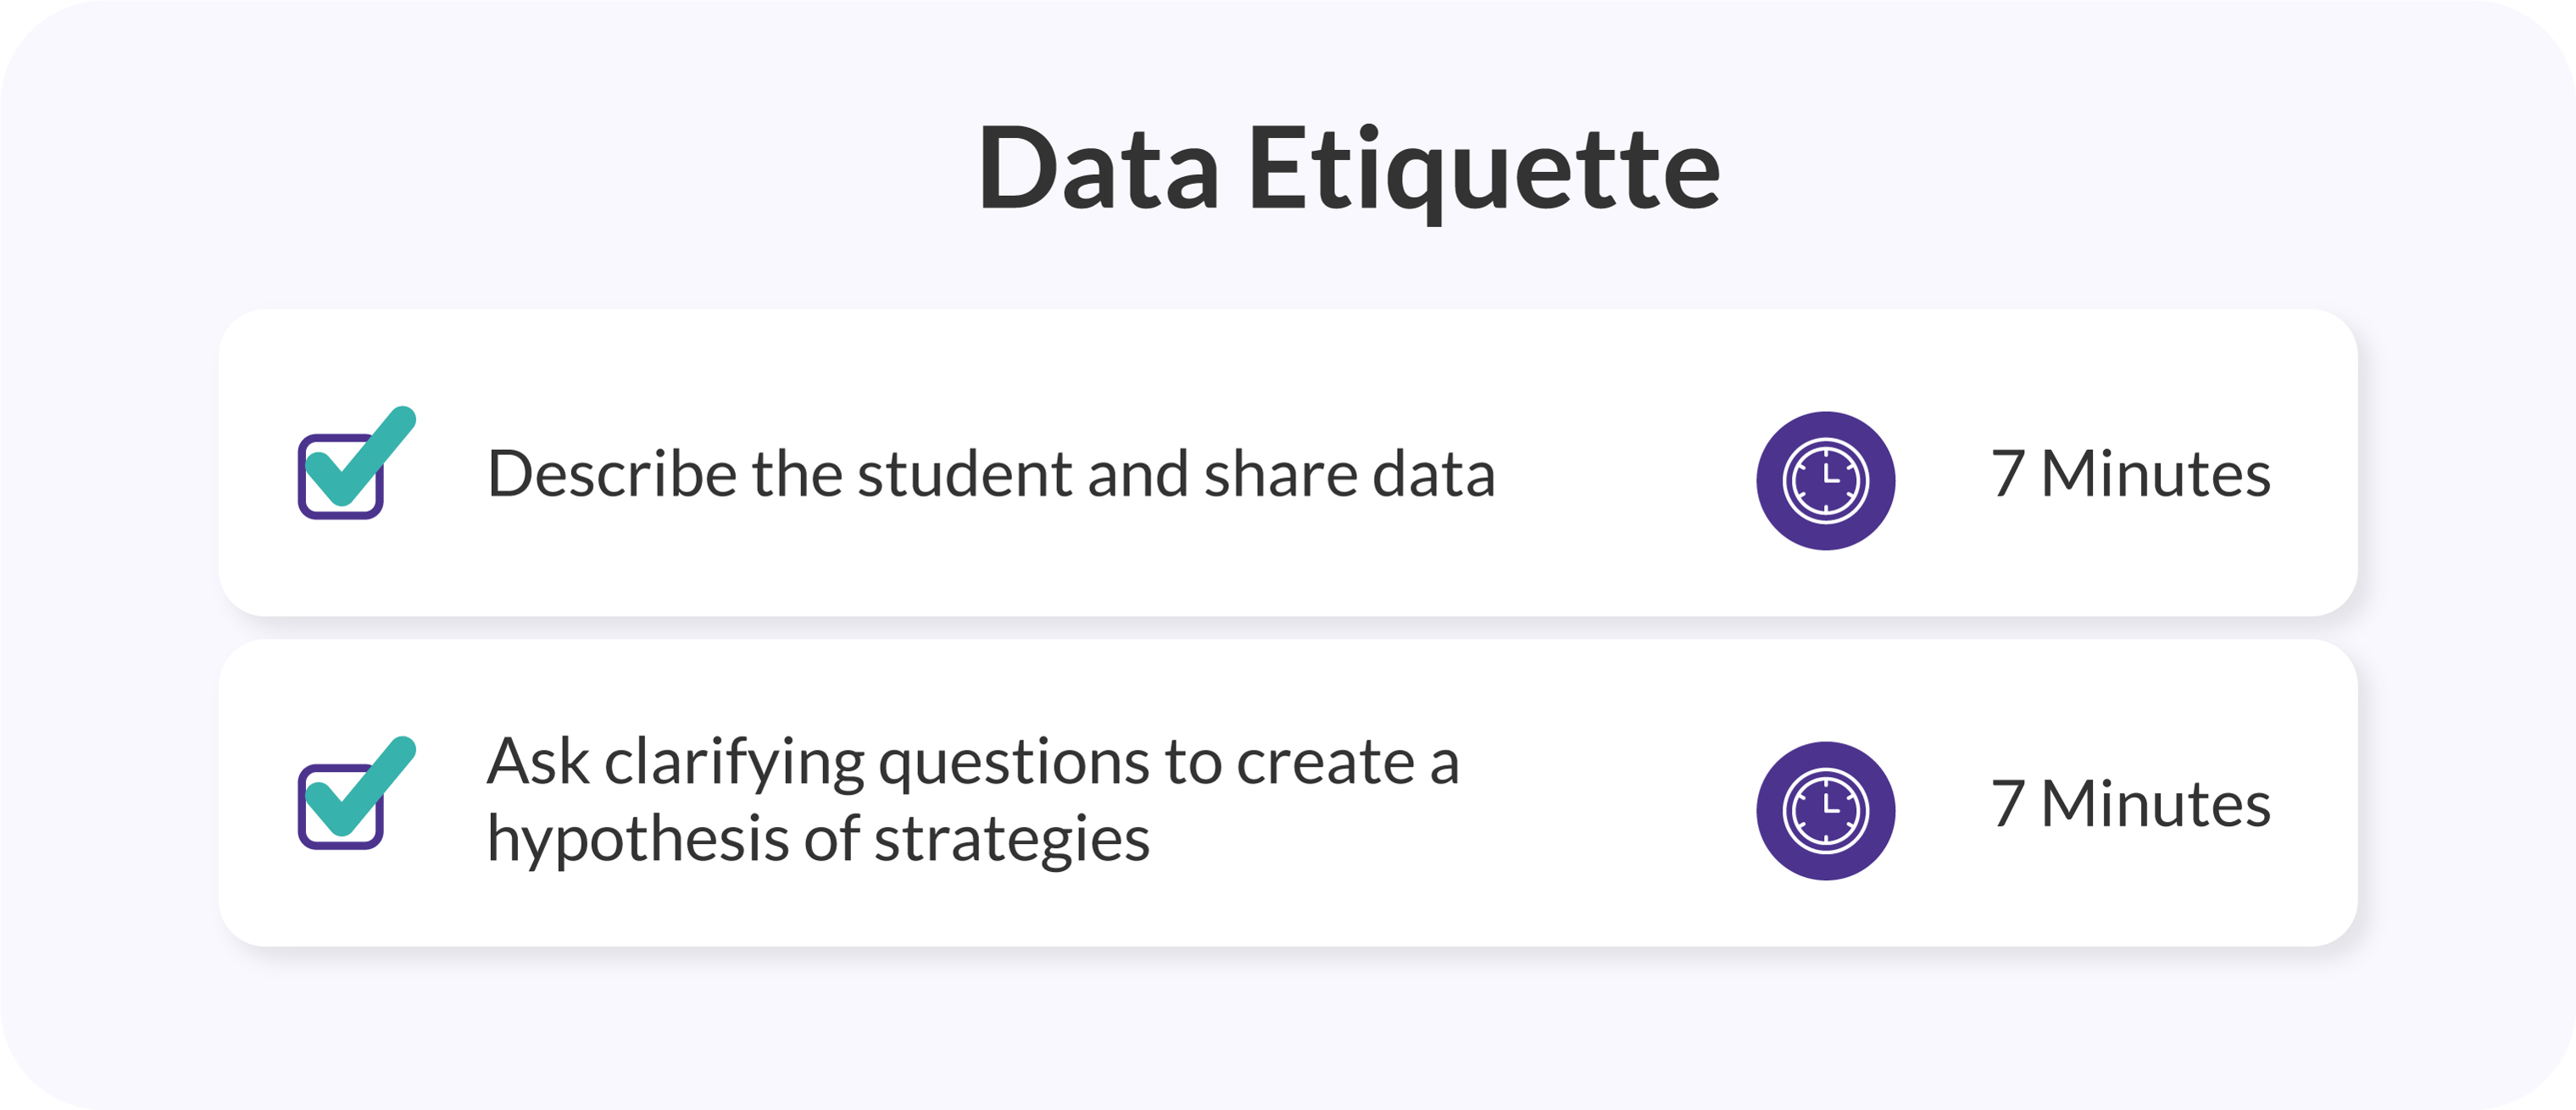Screen dimensions: 2576x1110
Task: Select the Data Etiquette heading
Action: click(x=1348, y=170)
